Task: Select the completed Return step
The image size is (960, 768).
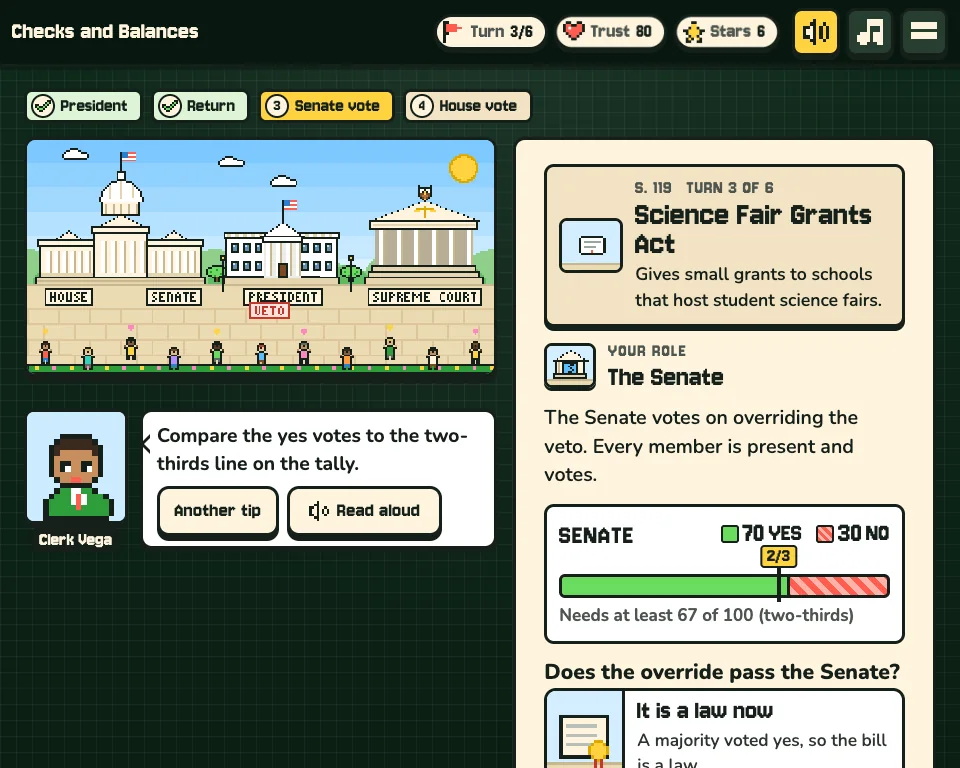Action: point(200,106)
